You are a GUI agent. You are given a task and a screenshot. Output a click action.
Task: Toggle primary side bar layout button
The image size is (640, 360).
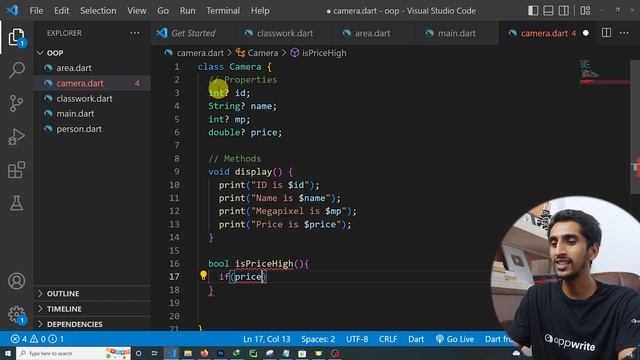(533, 11)
